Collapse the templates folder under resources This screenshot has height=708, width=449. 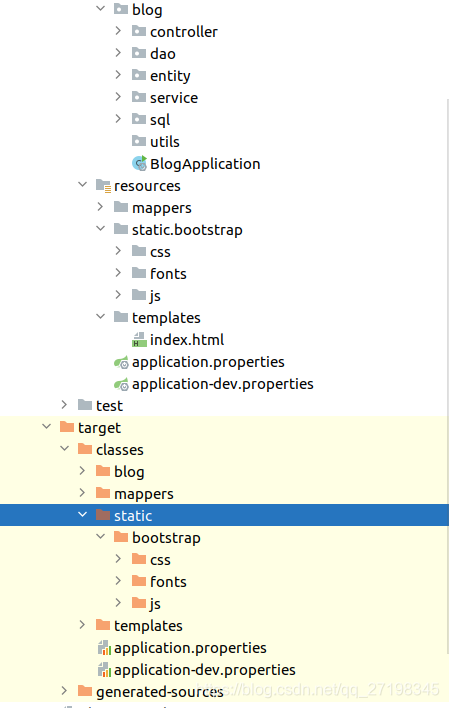point(100,317)
